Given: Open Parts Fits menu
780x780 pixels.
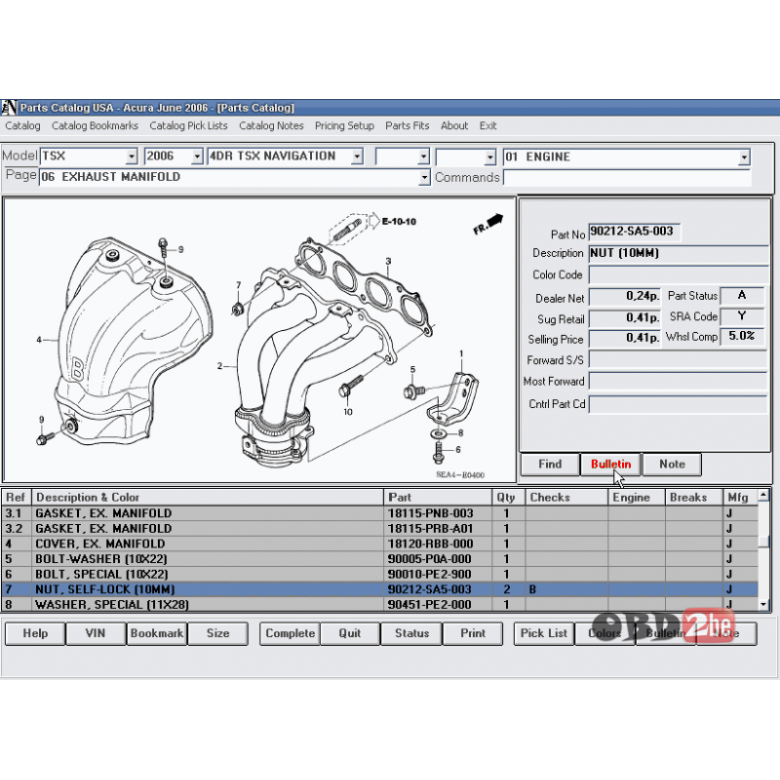Looking at the screenshot, I should 407,126.
